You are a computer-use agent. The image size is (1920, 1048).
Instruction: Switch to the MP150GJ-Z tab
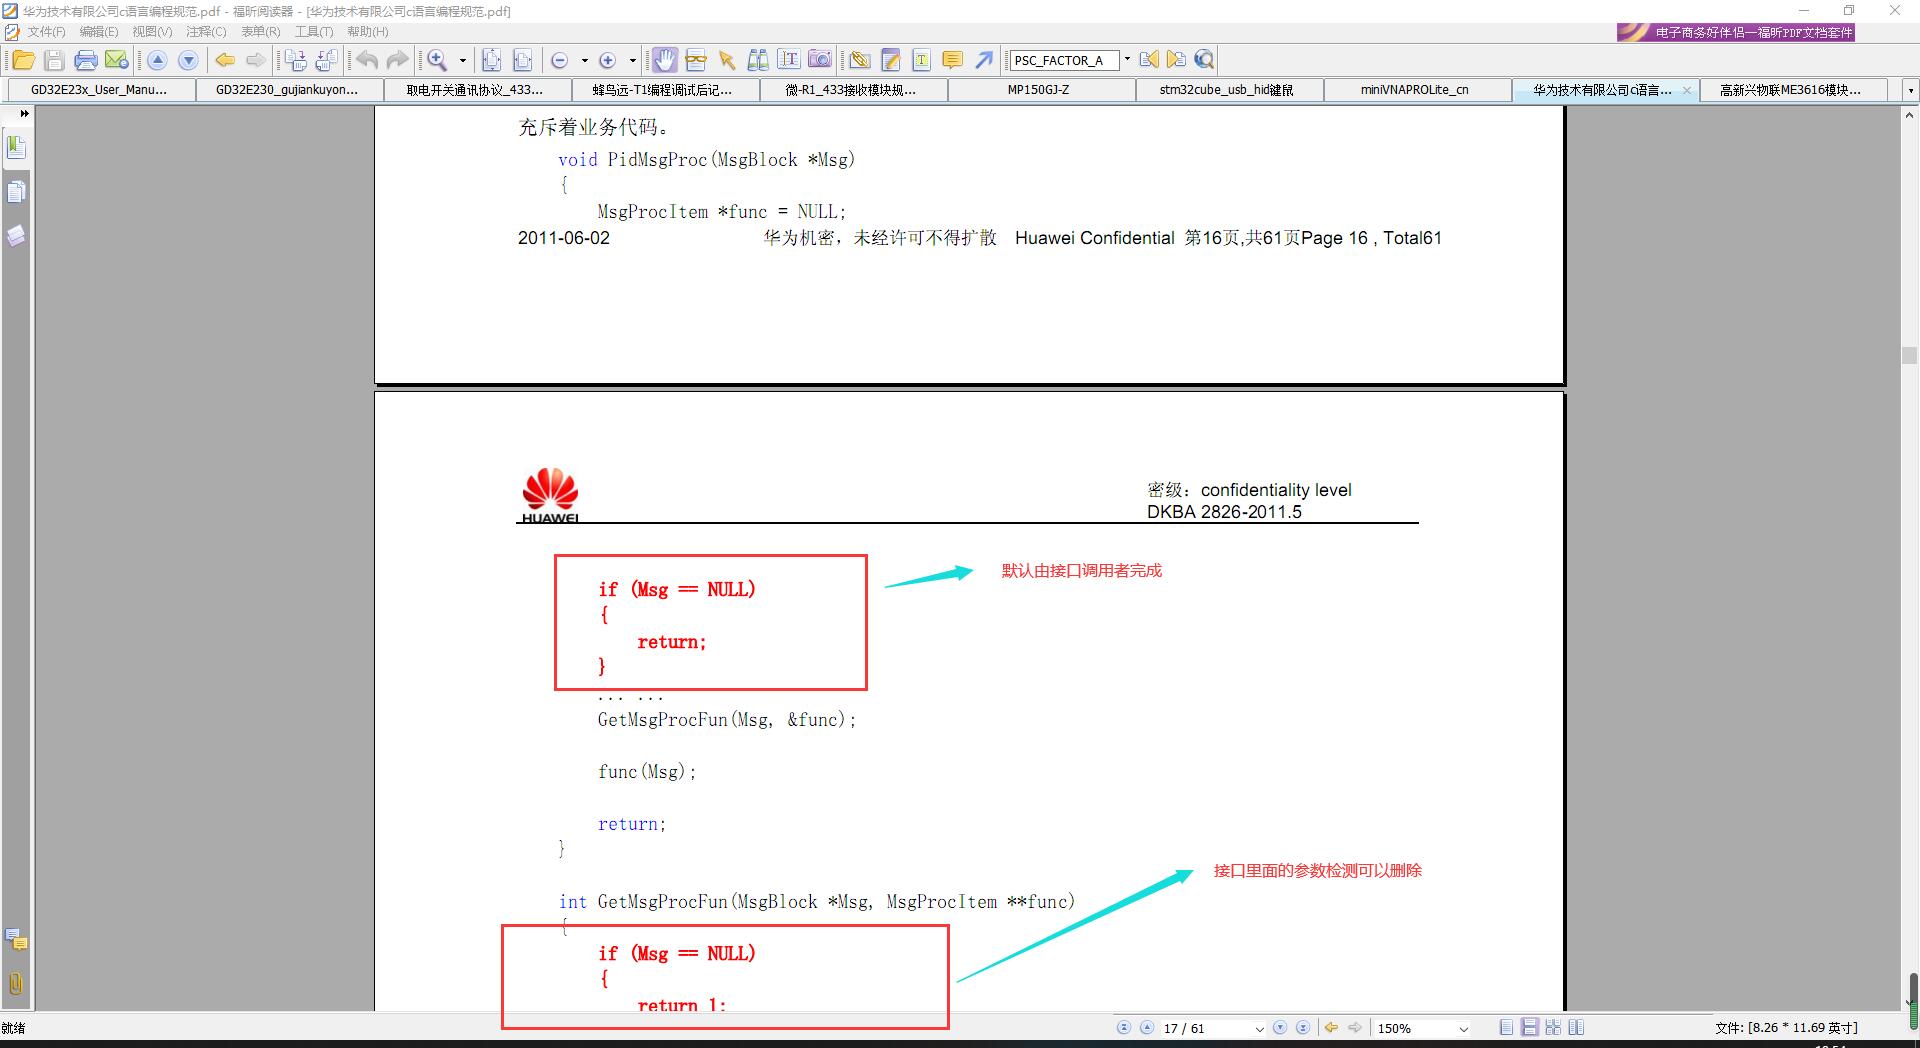(1038, 90)
